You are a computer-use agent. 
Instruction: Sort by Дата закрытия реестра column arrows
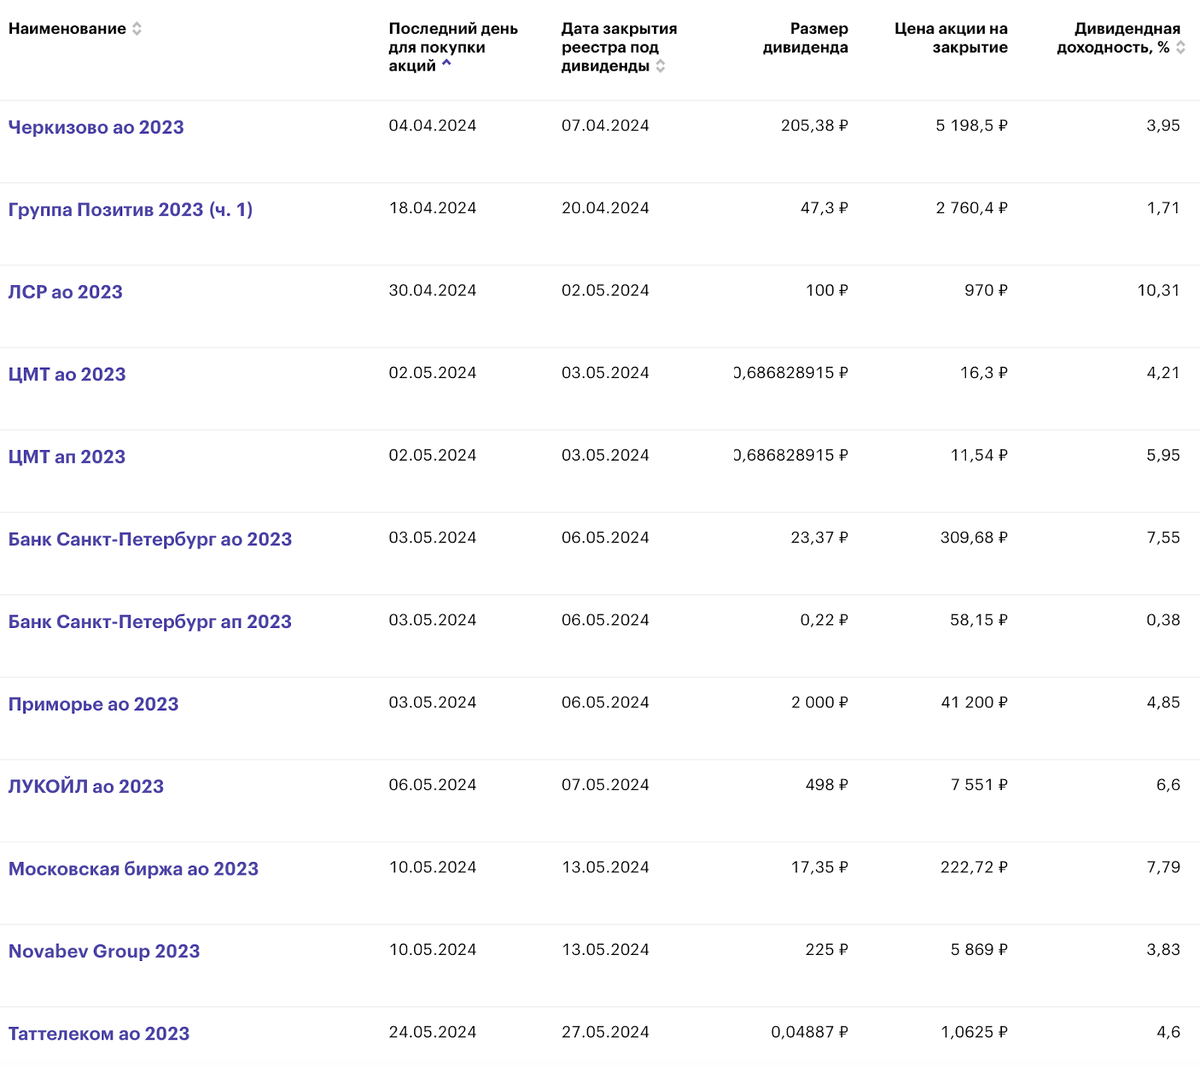[x=661, y=66]
